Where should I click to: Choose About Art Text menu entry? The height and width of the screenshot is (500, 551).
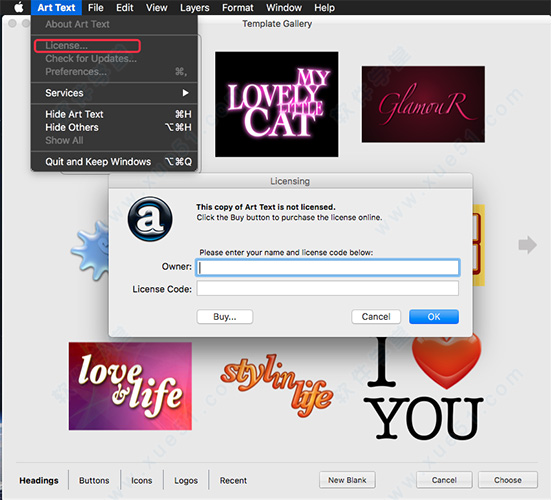tap(114, 24)
